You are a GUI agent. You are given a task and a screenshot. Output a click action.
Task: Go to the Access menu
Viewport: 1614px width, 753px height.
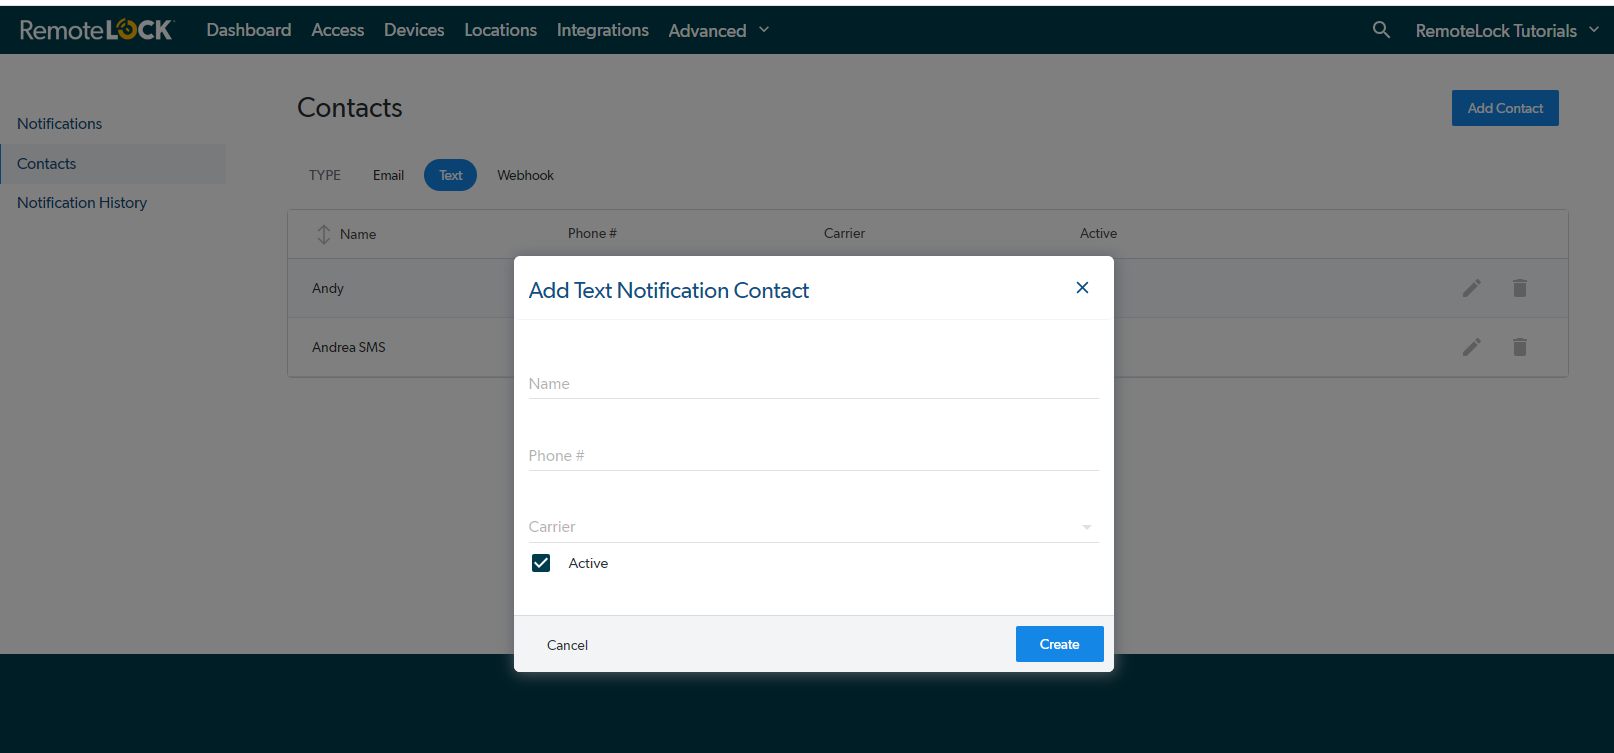(x=338, y=30)
